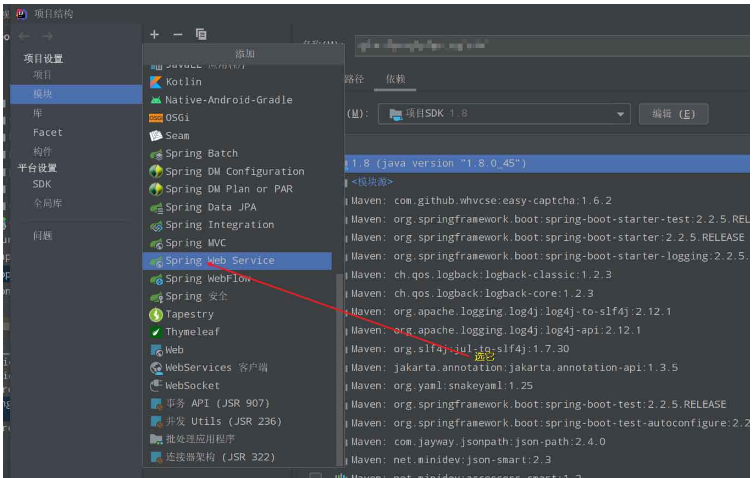Click the Spring DM Plan or PAR icon
Image resolution: width=756 pixels, height=478 pixels.
tap(156, 190)
